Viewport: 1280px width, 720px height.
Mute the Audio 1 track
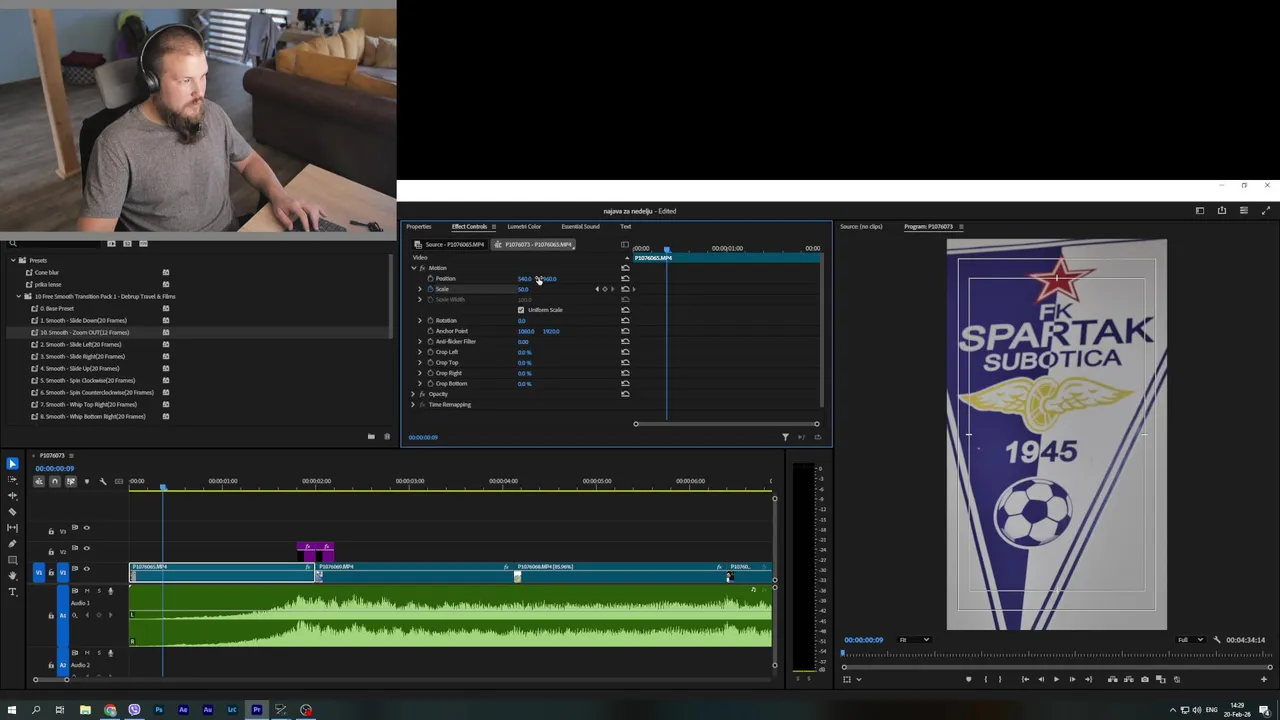88,591
